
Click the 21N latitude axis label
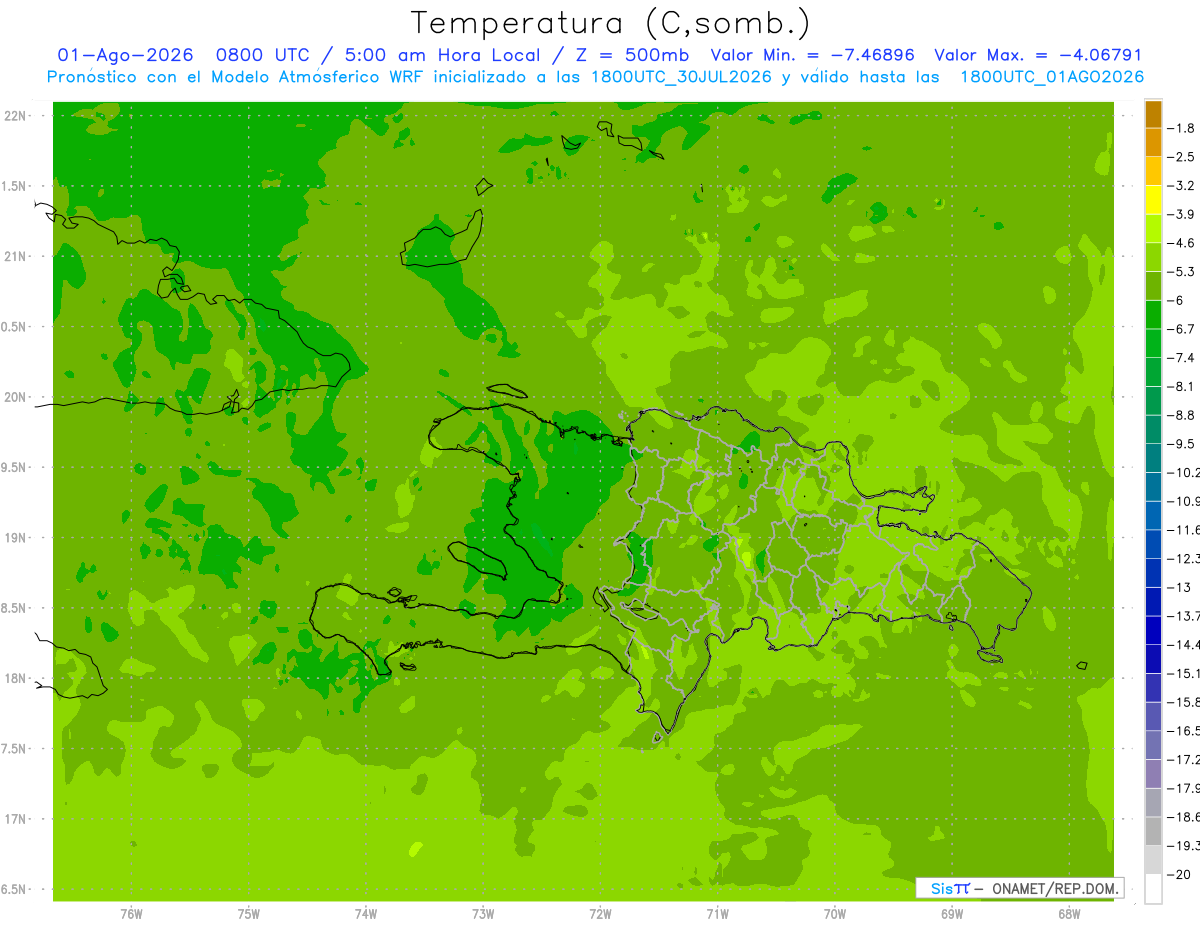(x=16, y=257)
